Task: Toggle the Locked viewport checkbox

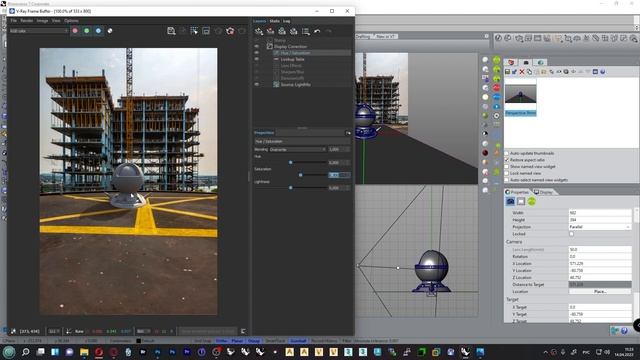Action: [x=571, y=234]
